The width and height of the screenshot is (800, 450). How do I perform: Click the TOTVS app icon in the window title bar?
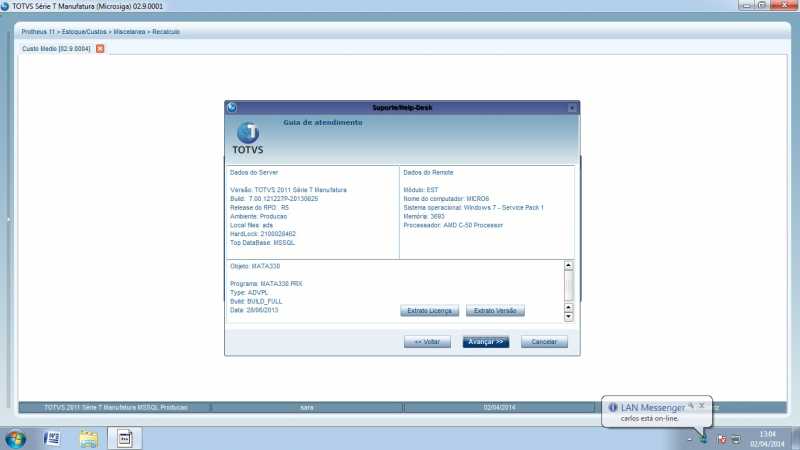pos(5,6)
